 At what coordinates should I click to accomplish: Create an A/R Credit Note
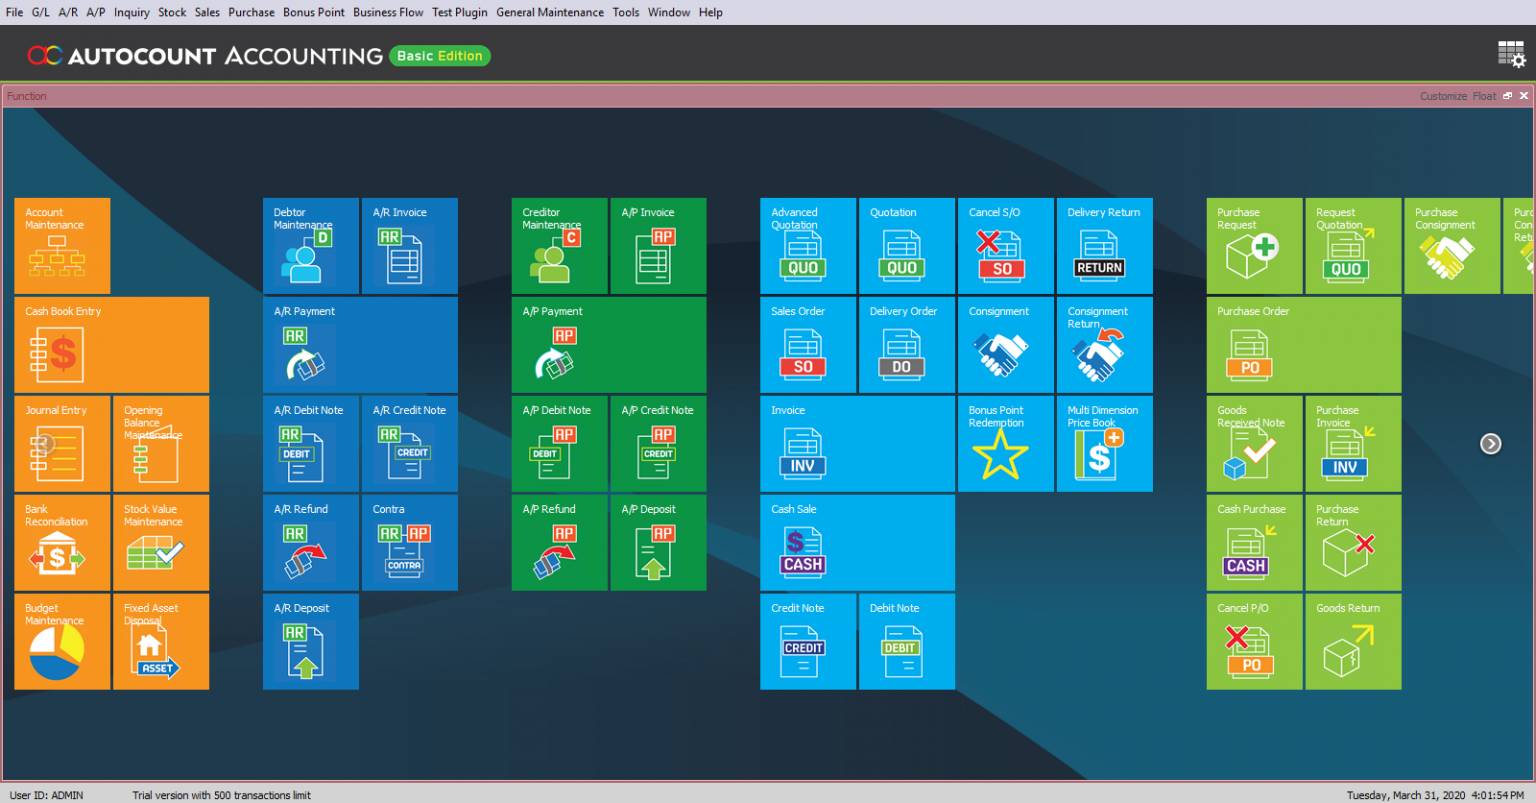click(x=409, y=443)
